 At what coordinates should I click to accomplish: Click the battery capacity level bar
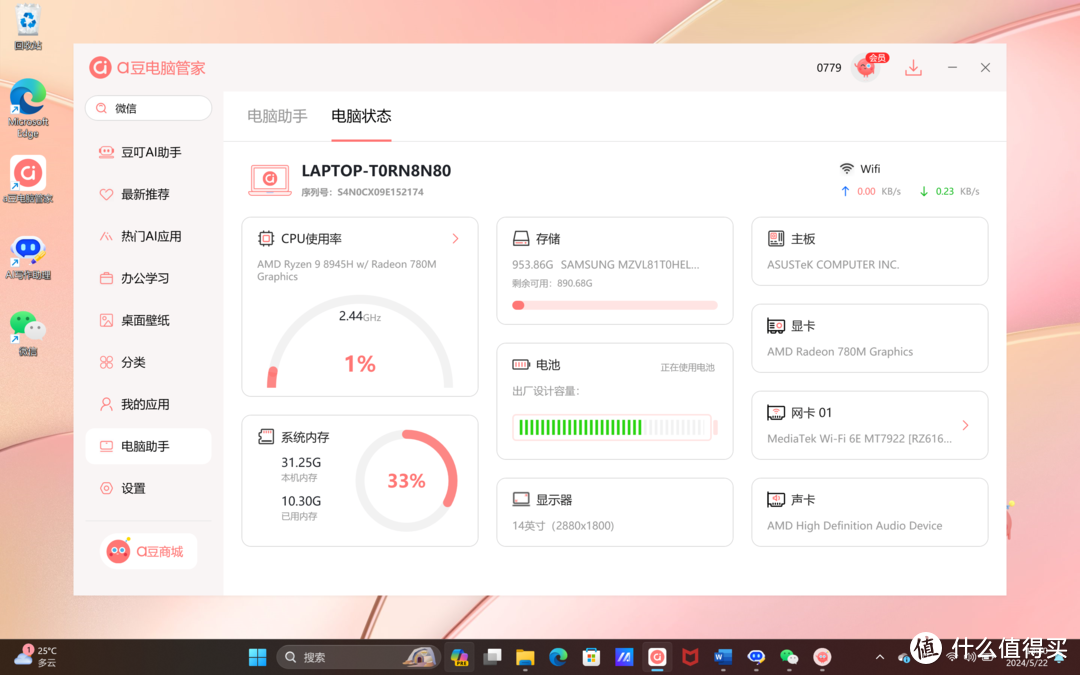614,427
